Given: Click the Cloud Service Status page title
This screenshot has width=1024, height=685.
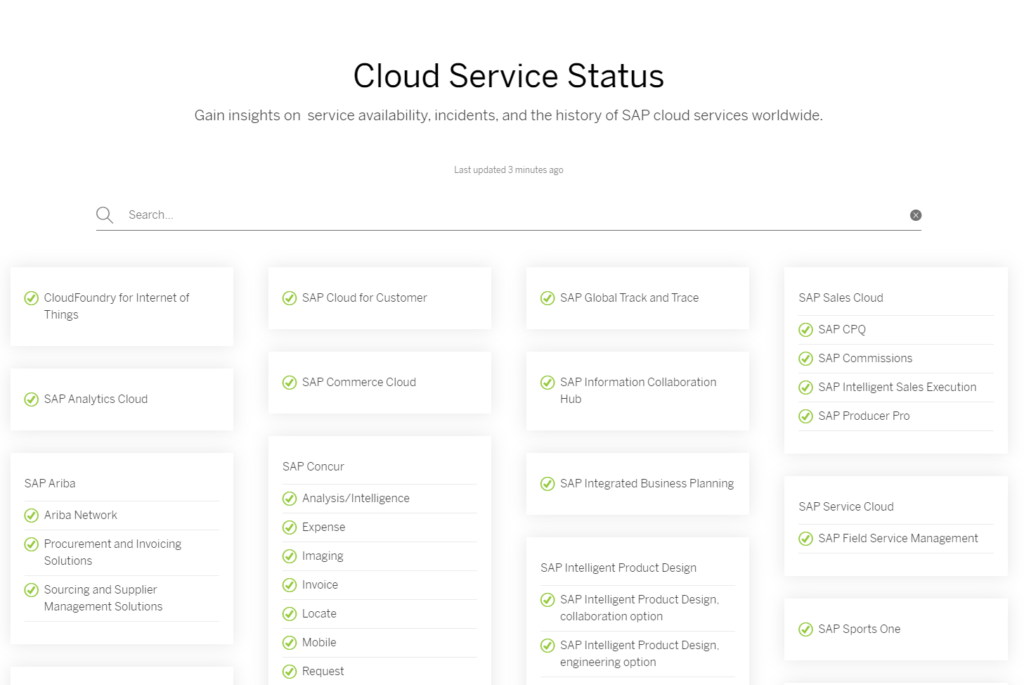Looking at the screenshot, I should tap(509, 76).
